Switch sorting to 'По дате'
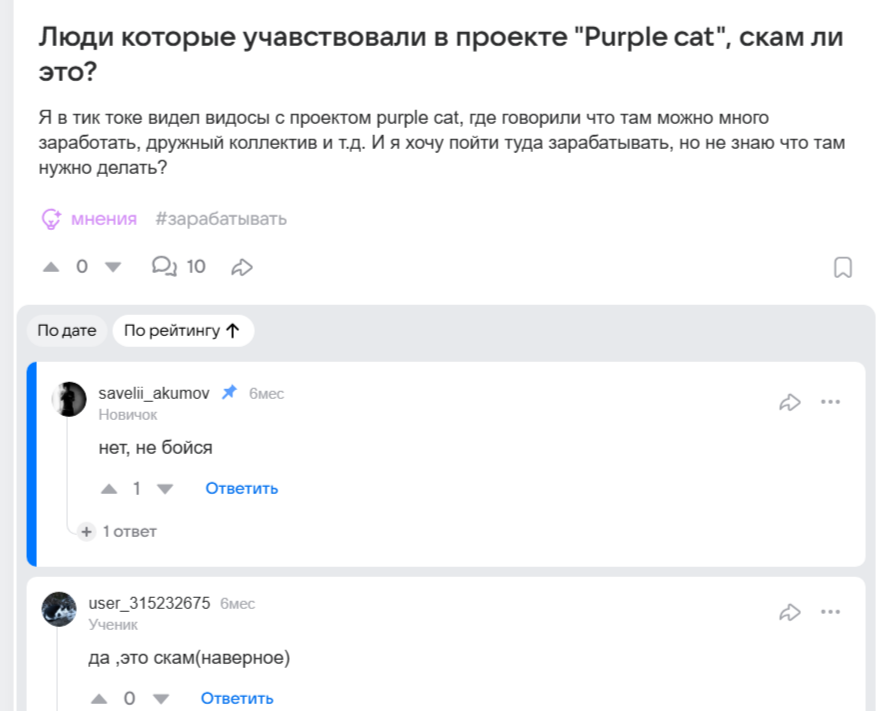Screen dimensions: 877x711 [67, 329]
